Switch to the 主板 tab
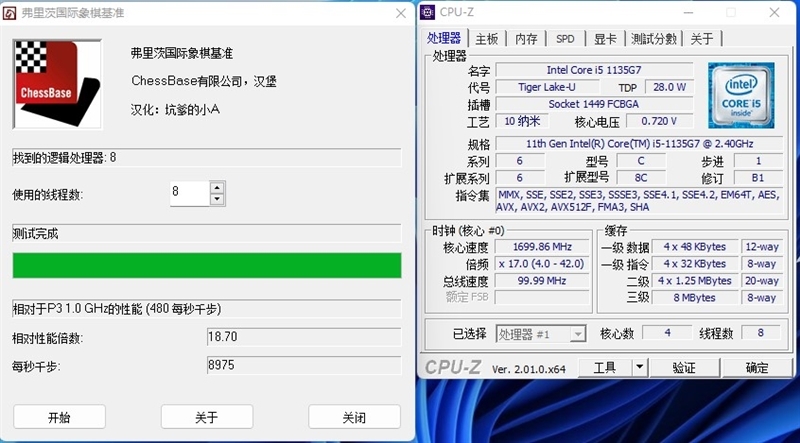 click(x=487, y=39)
